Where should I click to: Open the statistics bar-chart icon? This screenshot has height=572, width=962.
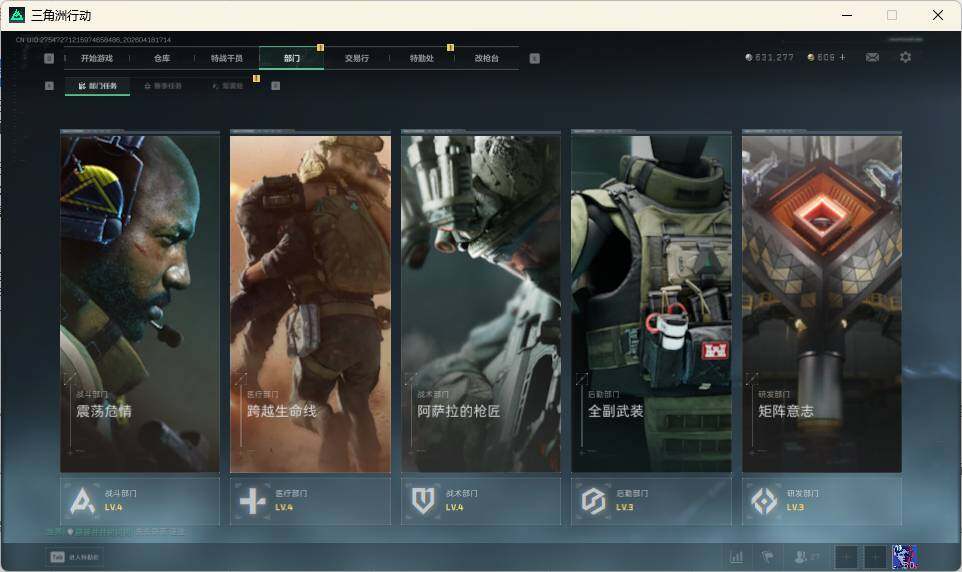click(736, 557)
